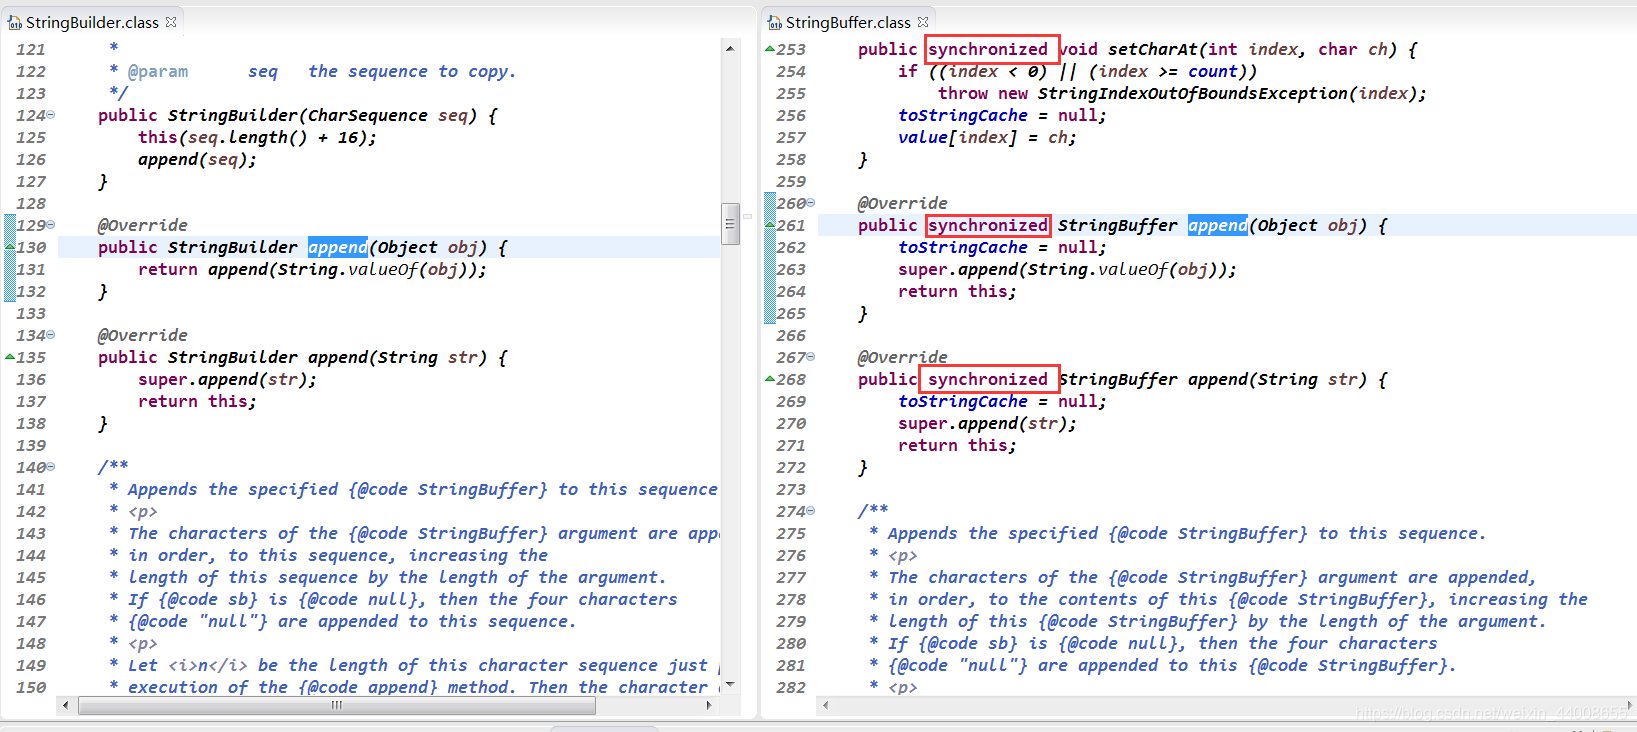Click the StringBuilder vertical scrollbar thumb
The width and height of the screenshot is (1637, 732).
tap(730, 224)
